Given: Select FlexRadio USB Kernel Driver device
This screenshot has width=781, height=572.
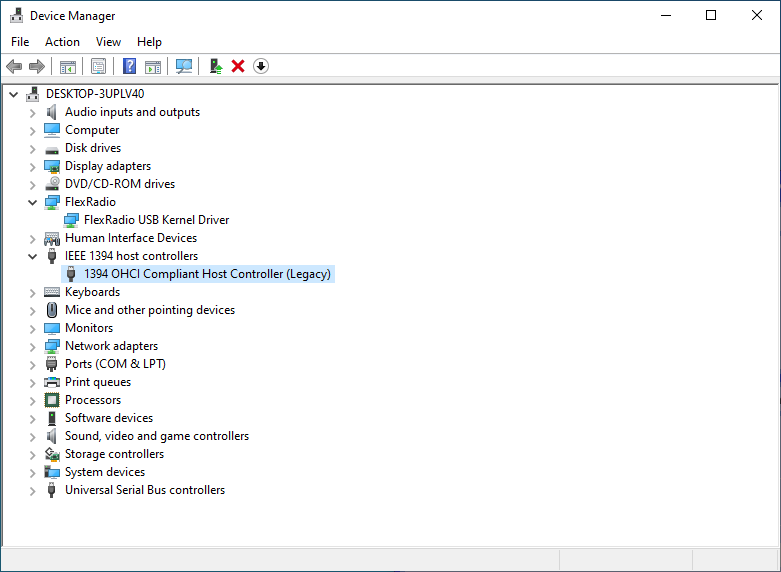Looking at the screenshot, I should (x=156, y=220).
